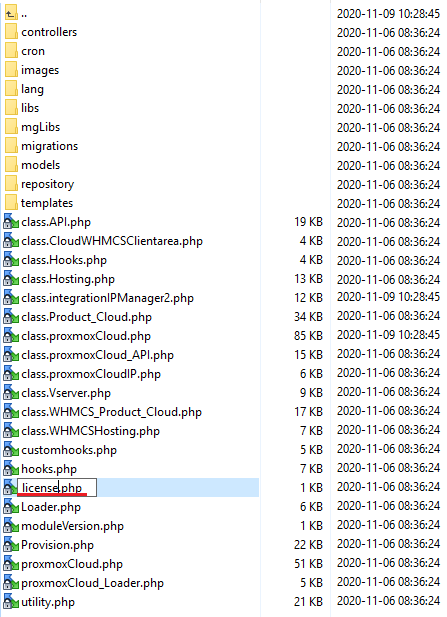The image size is (447, 617).
Task: Click the file icon of customhooks.php
Action: [11, 449]
